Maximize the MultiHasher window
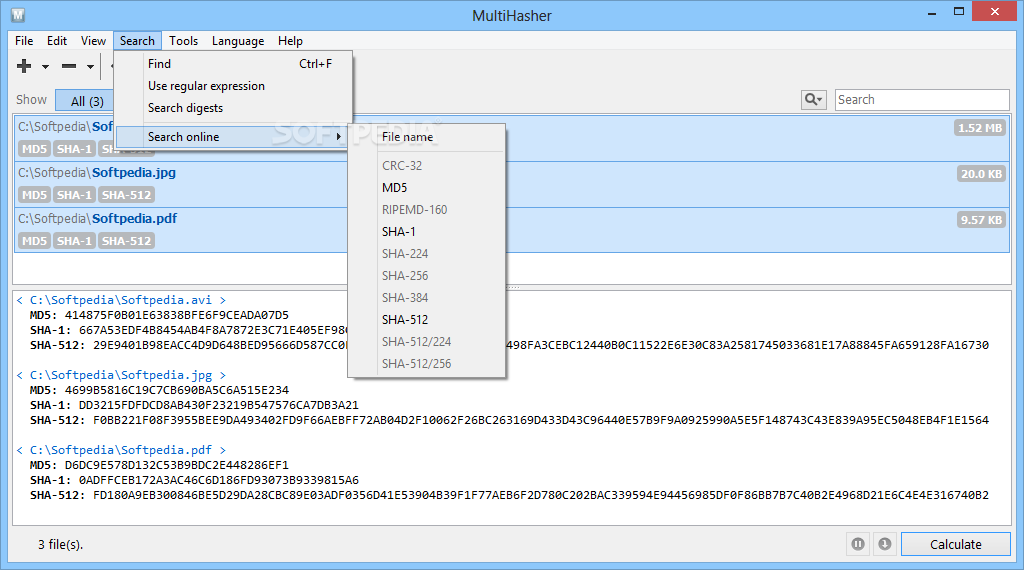The width and height of the screenshot is (1024, 570). [959, 12]
